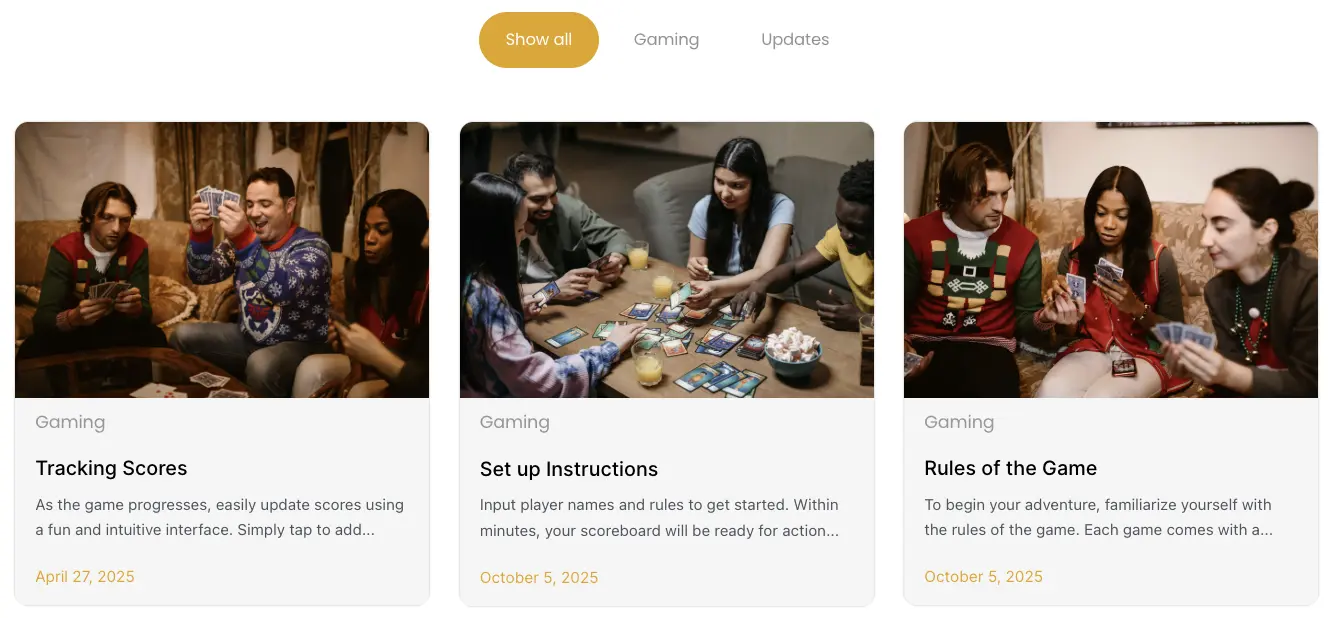This screenshot has width=1336, height=618.
Task: Click the "Tracking Scores" heading
Action: pyautogui.click(x=111, y=468)
